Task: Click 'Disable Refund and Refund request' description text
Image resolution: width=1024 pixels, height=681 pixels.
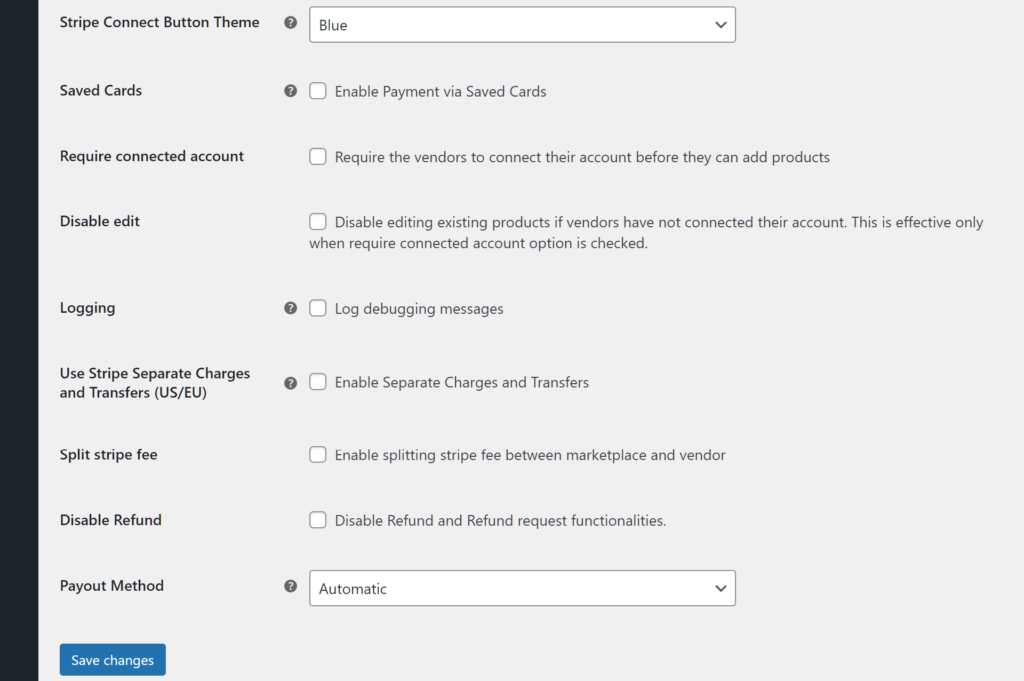Action: tap(500, 521)
